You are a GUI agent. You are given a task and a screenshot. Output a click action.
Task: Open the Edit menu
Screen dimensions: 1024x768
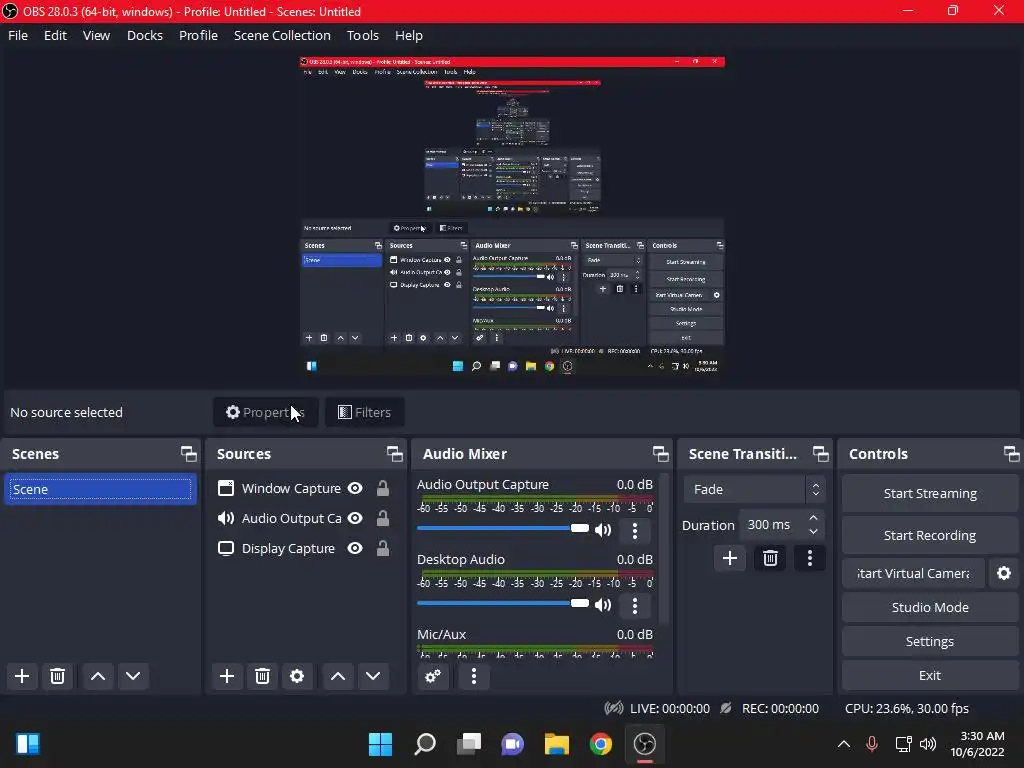click(x=56, y=35)
